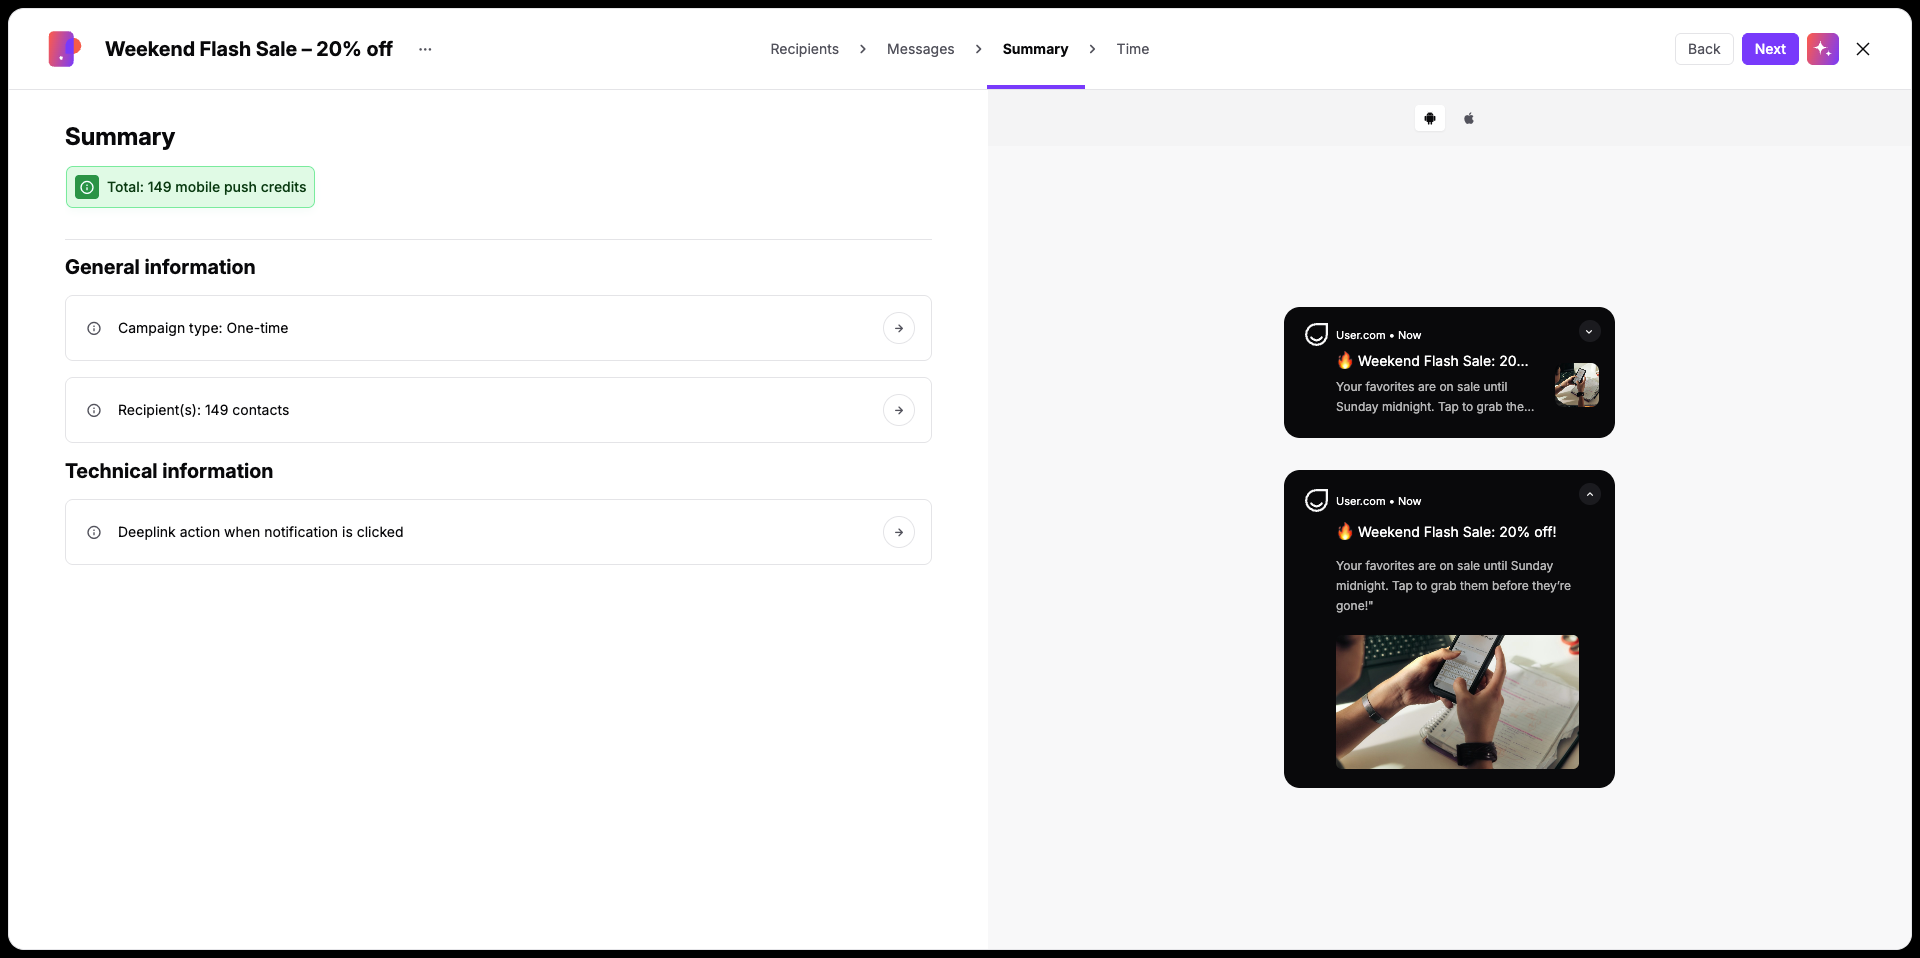Collapse the expanded notification preview

tap(1589, 494)
